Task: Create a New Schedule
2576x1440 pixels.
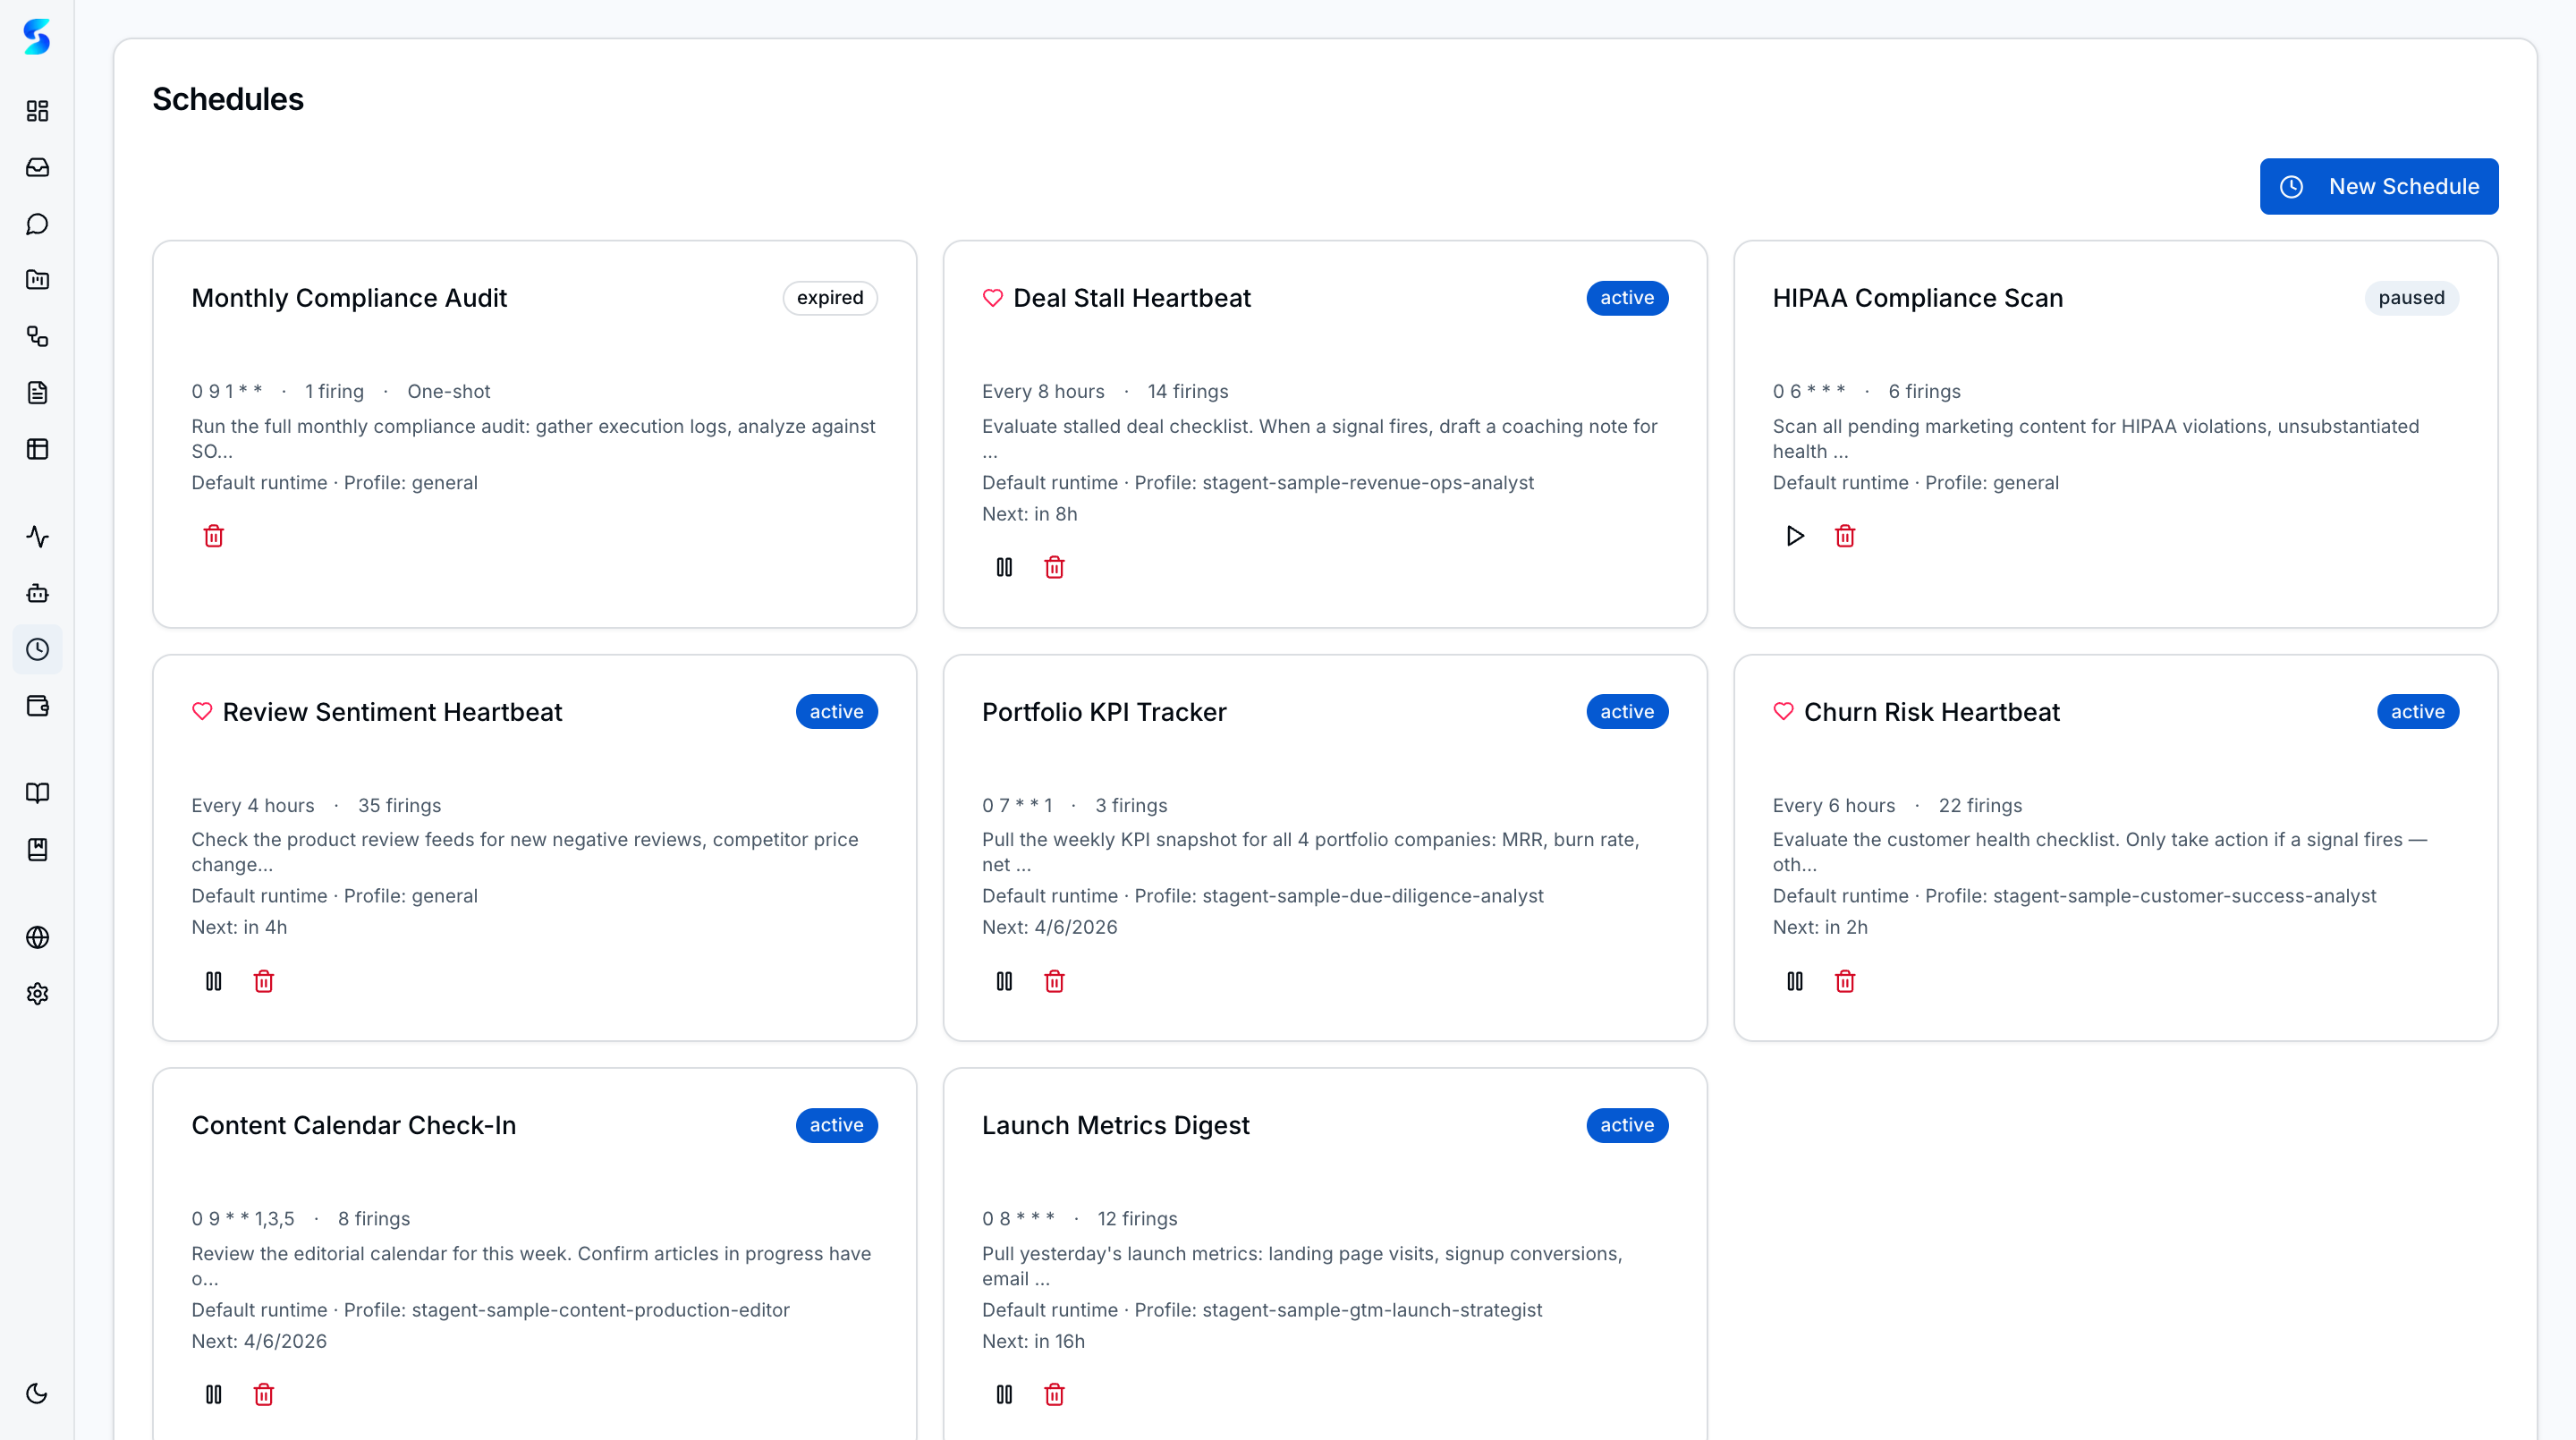Action: click(2379, 186)
